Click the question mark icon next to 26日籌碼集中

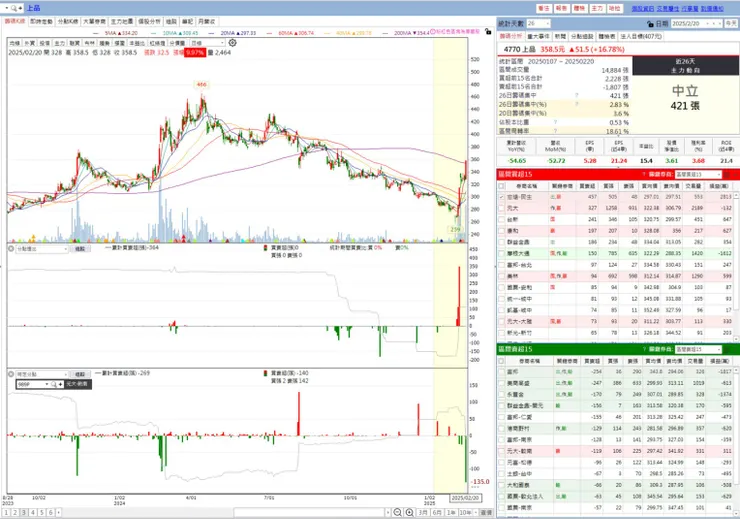click(577, 95)
